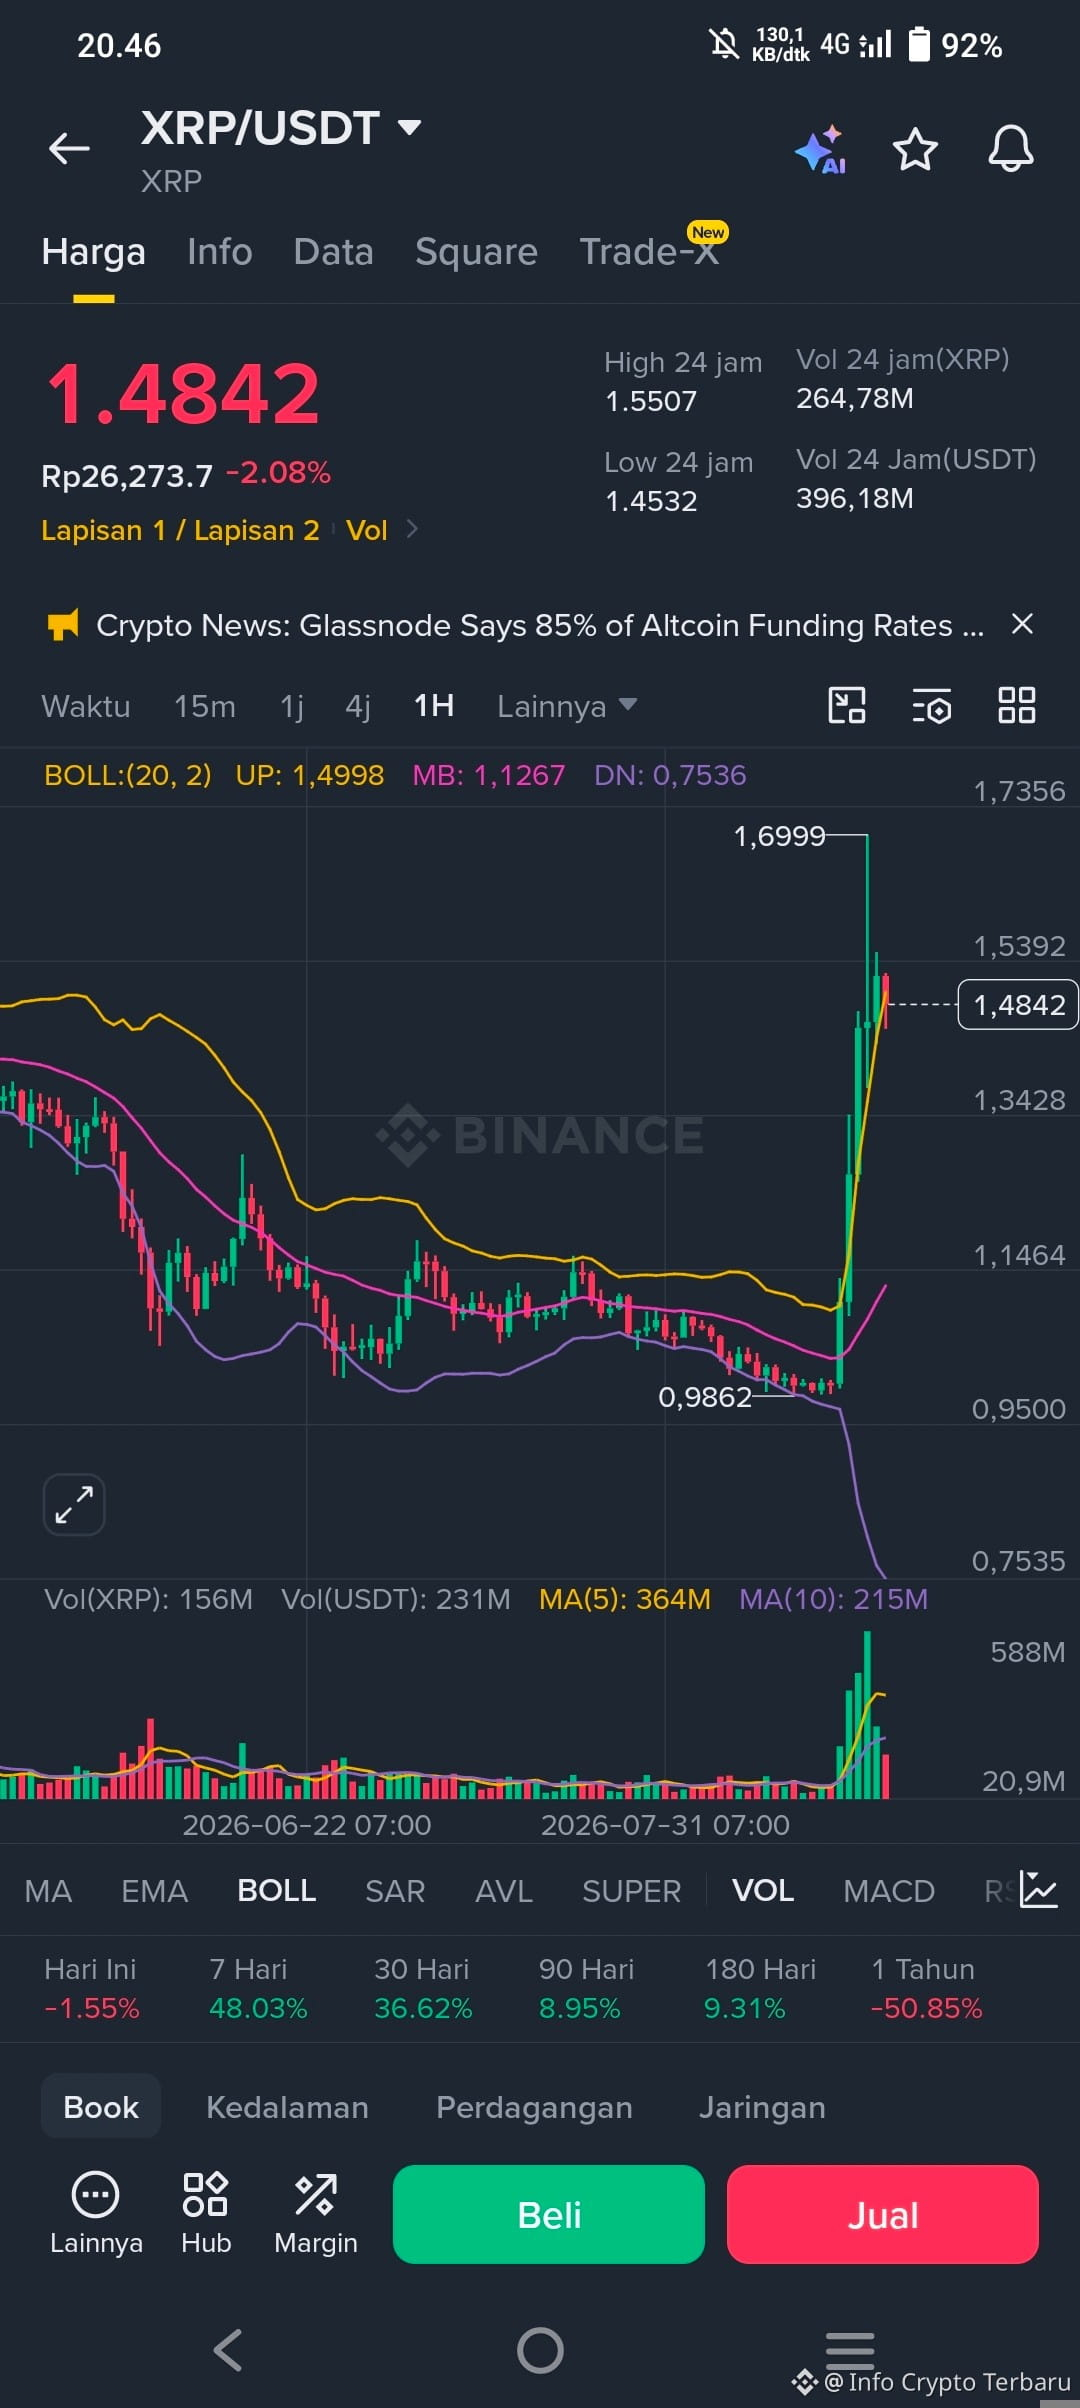The image size is (1080, 2408).
Task: Open the Jaringan tab
Action: [x=762, y=2107]
